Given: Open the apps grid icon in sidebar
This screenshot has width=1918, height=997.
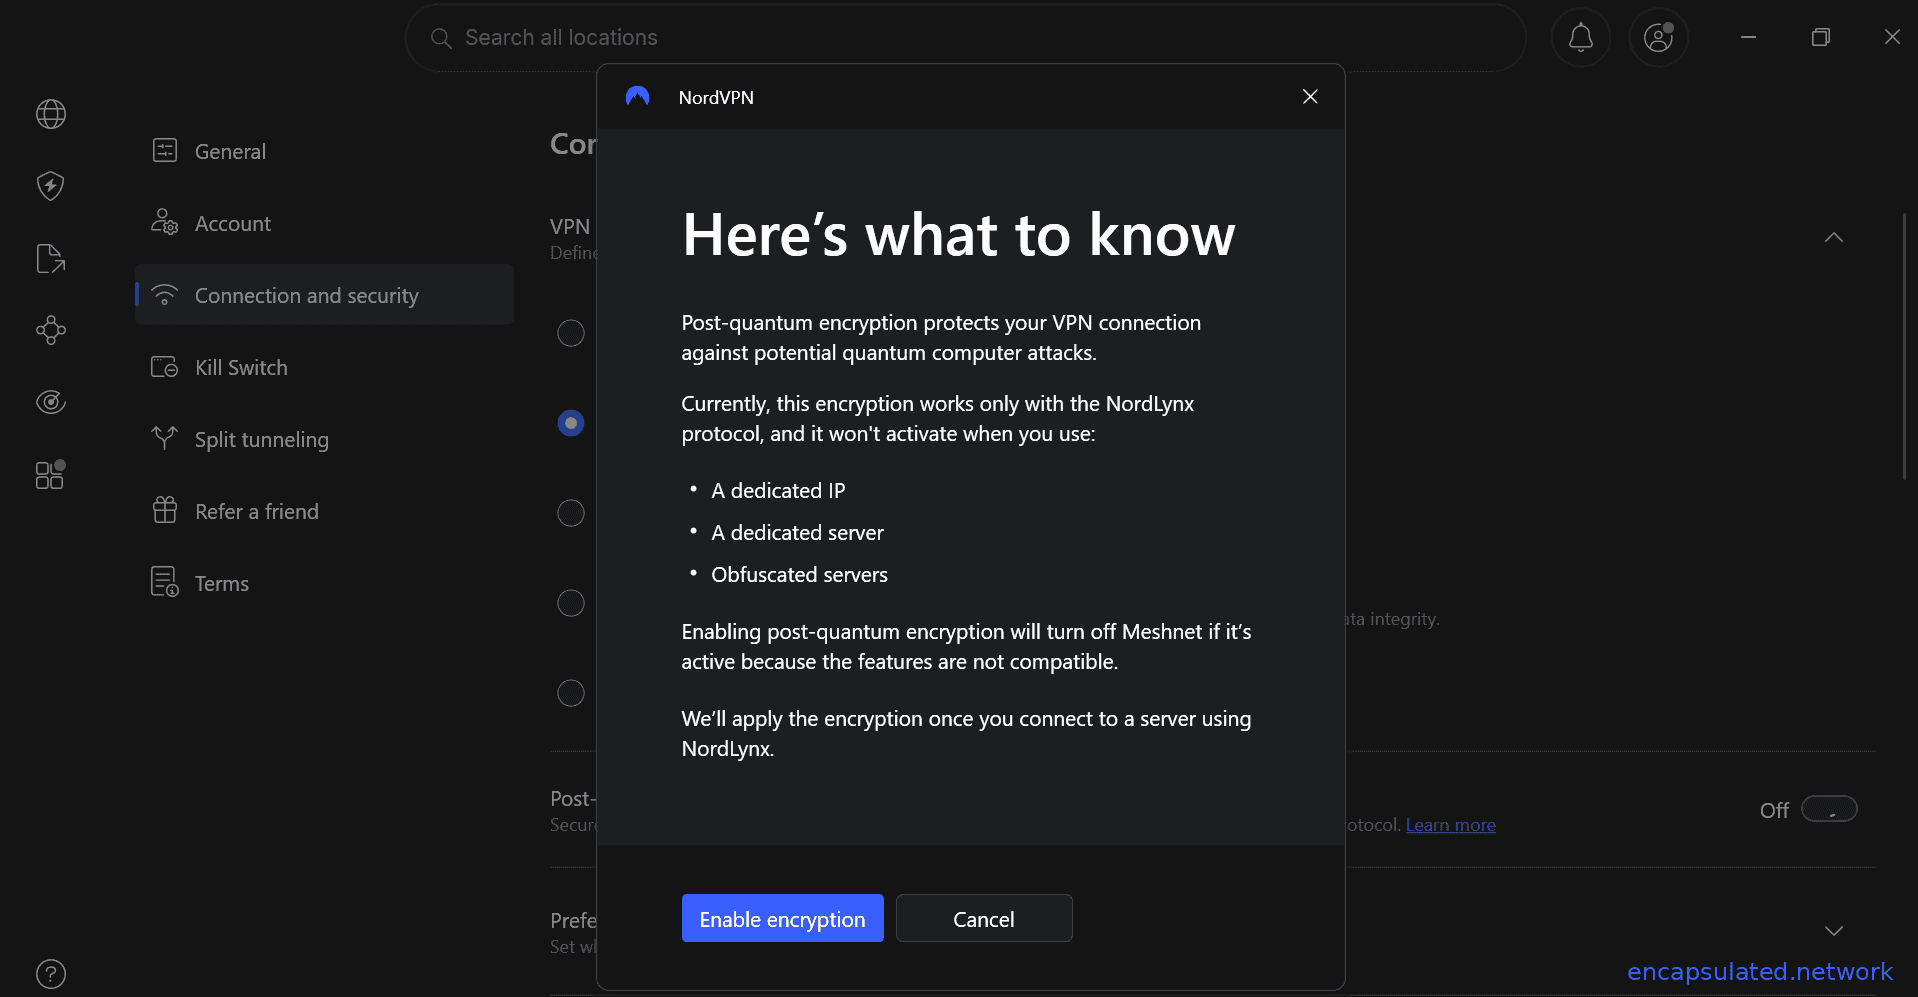Looking at the screenshot, I should (51, 474).
